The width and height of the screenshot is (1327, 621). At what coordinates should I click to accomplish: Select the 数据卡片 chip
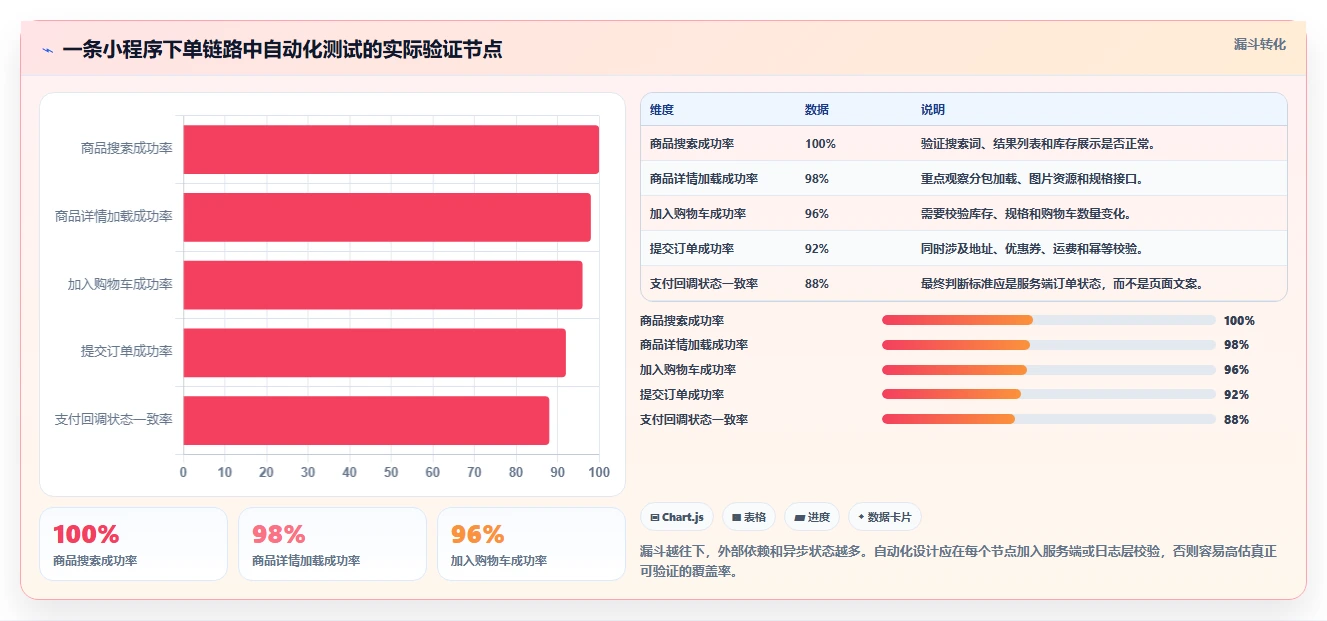point(885,517)
